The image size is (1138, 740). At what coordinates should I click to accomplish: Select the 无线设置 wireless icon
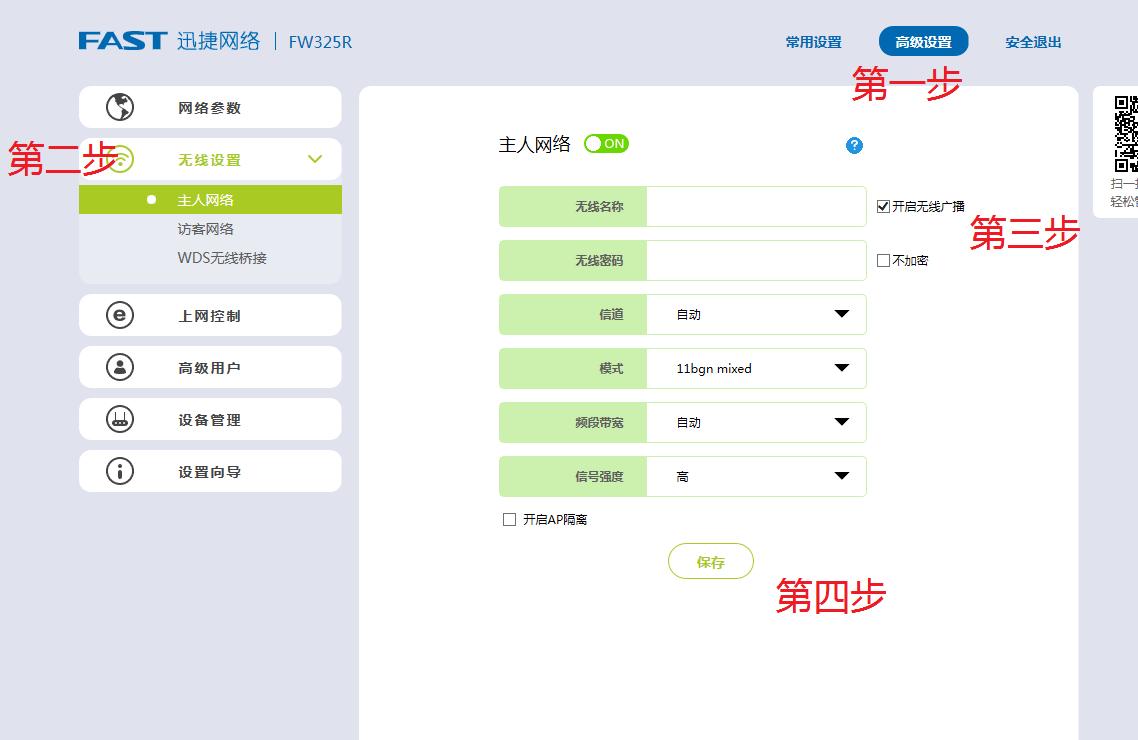pyautogui.click(x=120, y=159)
